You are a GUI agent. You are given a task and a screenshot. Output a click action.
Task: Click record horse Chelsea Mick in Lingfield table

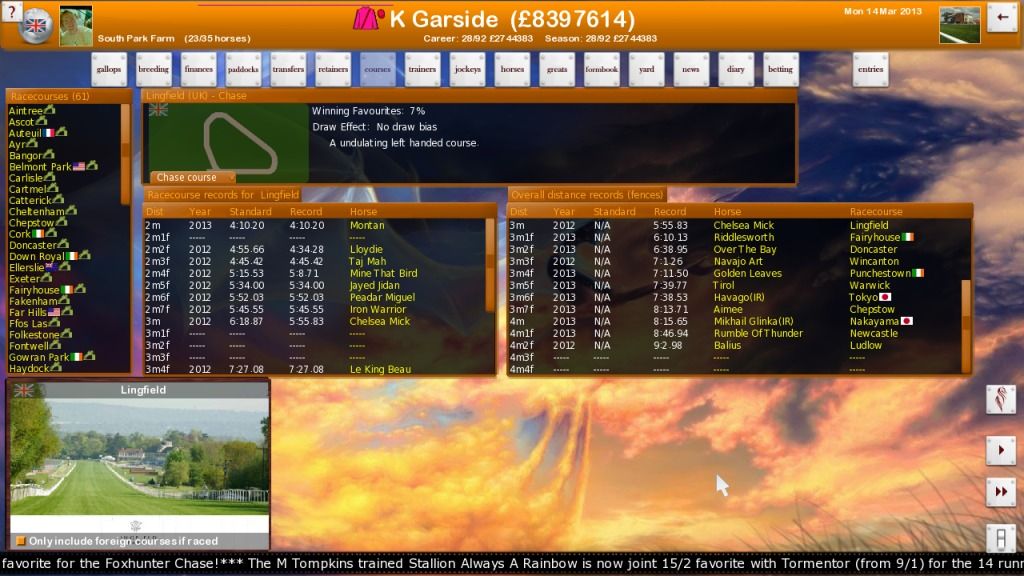[x=380, y=321]
